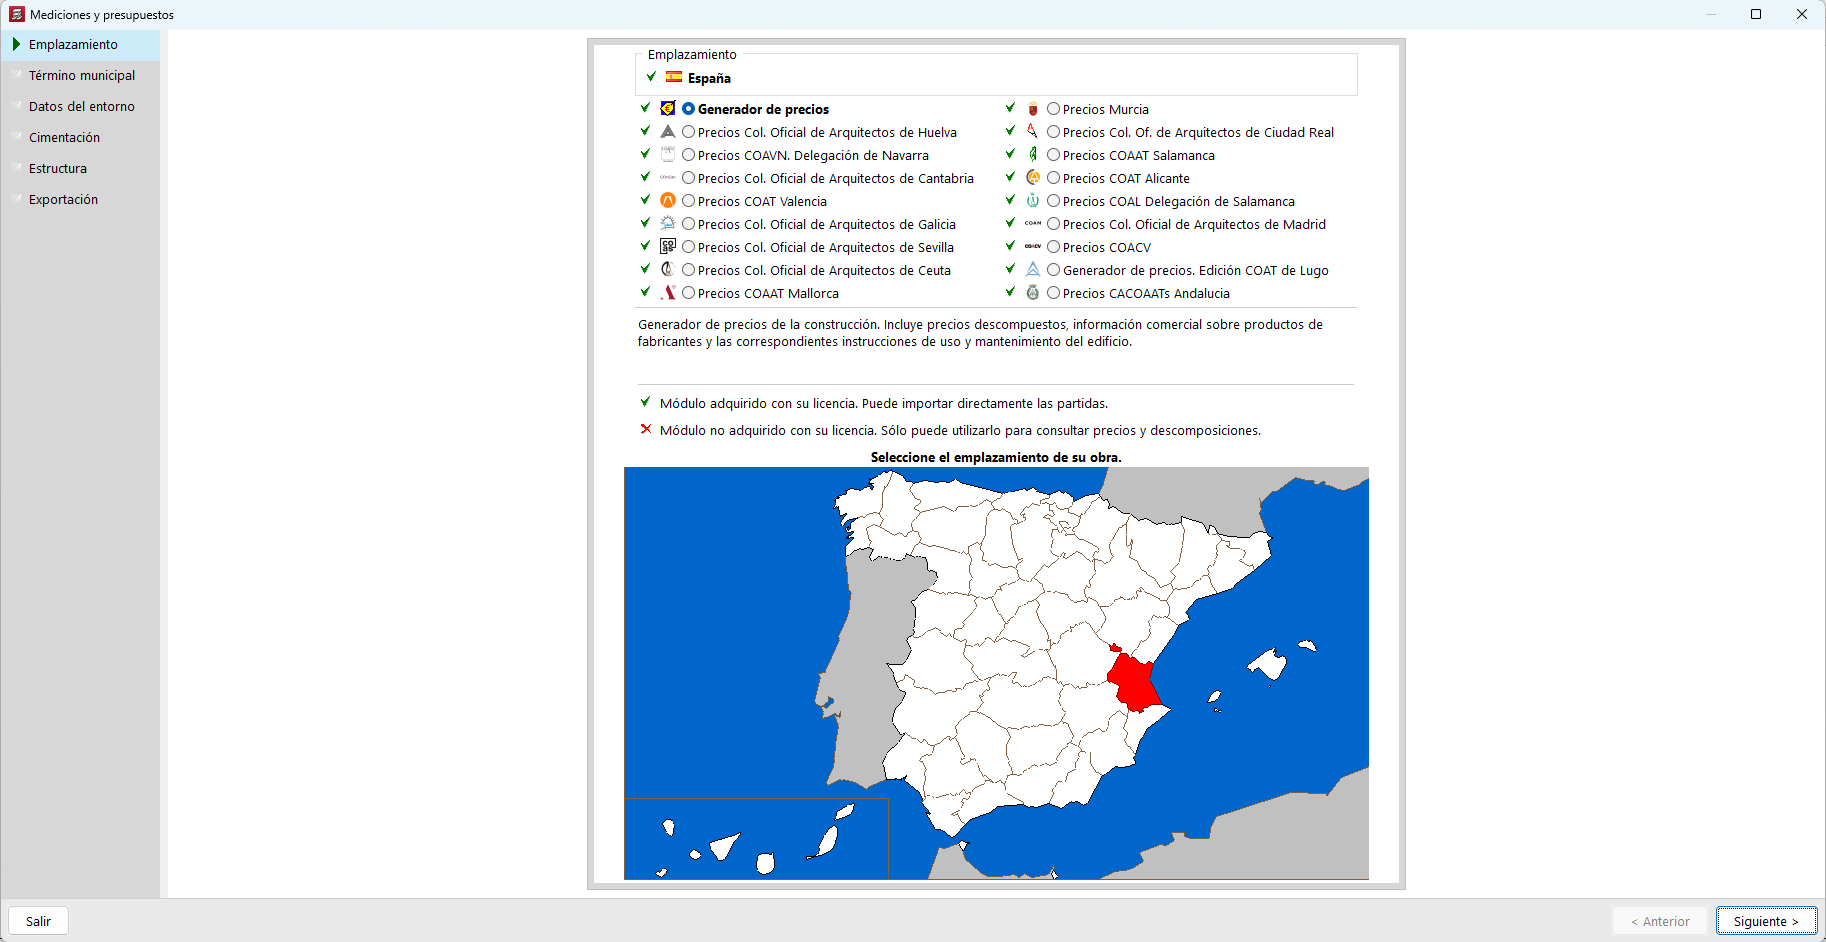Click the orange COAT Valencia logo icon
The height and width of the screenshot is (942, 1826).
pos(668,200)
